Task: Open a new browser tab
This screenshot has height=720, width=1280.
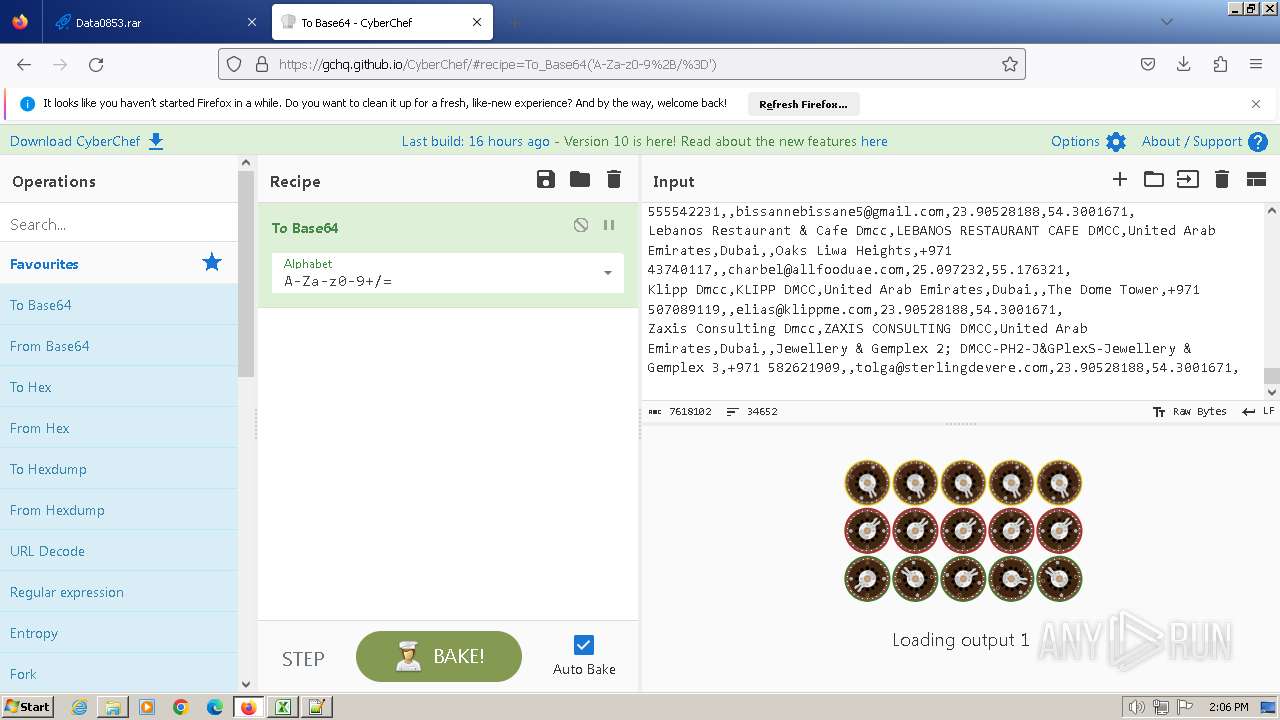Action: [x=514, y=22]
